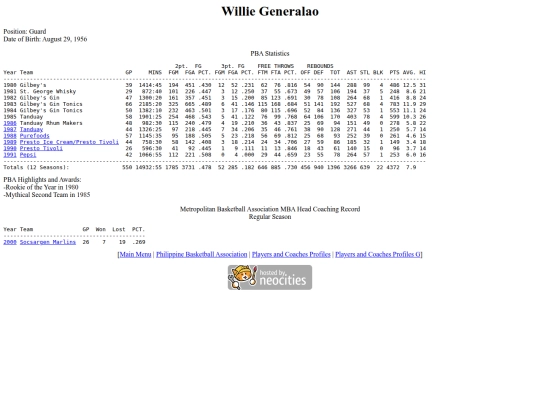Click the Date of Birth line
The image size is (540, 405).
pos(45,39)
